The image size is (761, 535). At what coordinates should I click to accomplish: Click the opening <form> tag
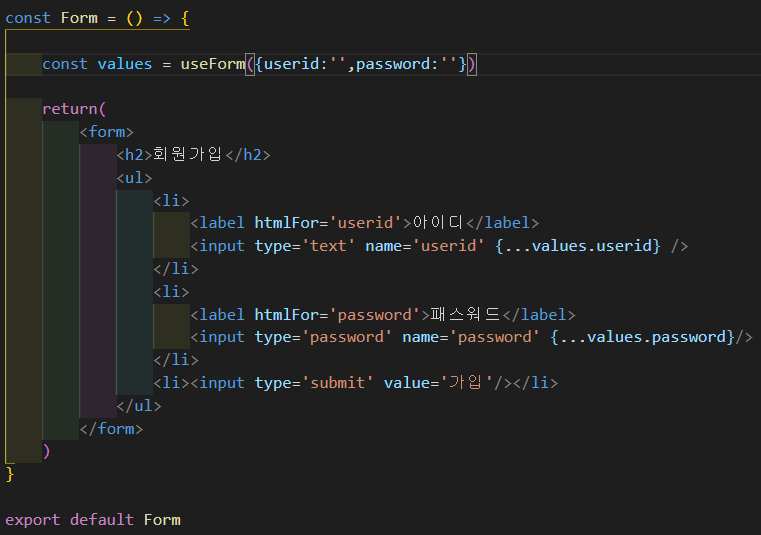pos(106,132)
